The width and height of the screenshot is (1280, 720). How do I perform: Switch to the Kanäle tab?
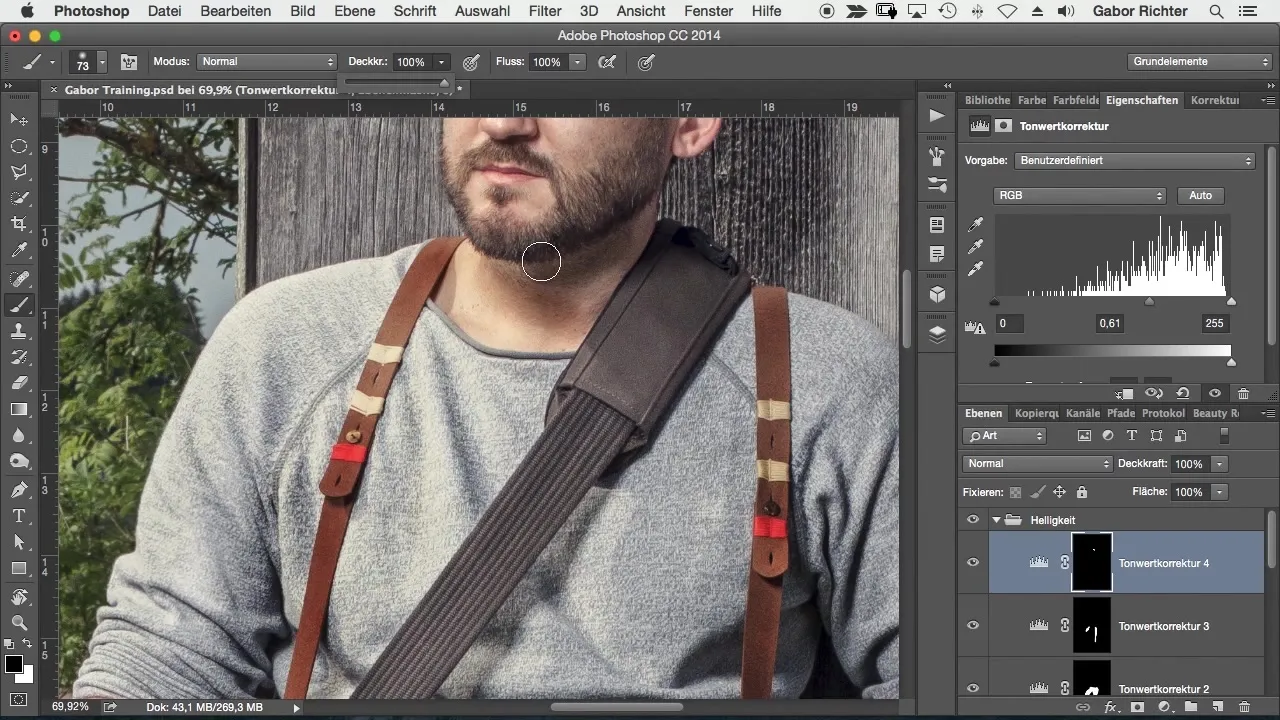pyautogui.click(x=1083, y=413)
